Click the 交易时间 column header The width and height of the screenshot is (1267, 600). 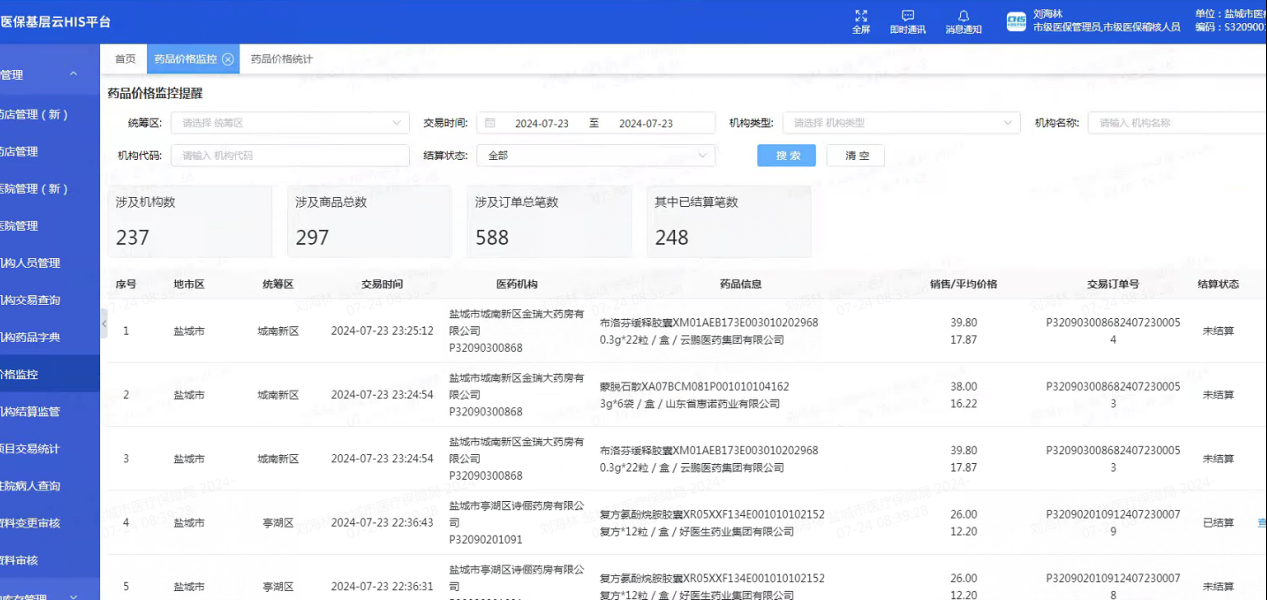[382, 284]
